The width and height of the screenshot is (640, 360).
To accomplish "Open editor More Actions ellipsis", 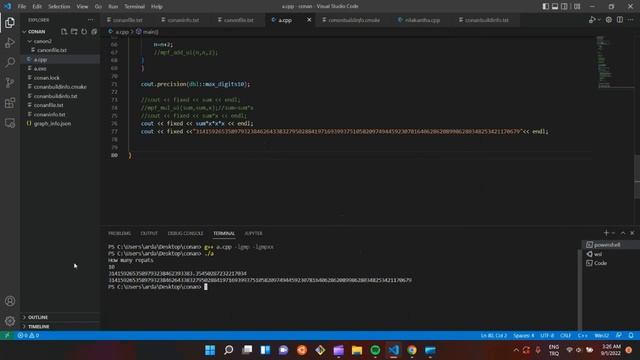I will (631, 20).
